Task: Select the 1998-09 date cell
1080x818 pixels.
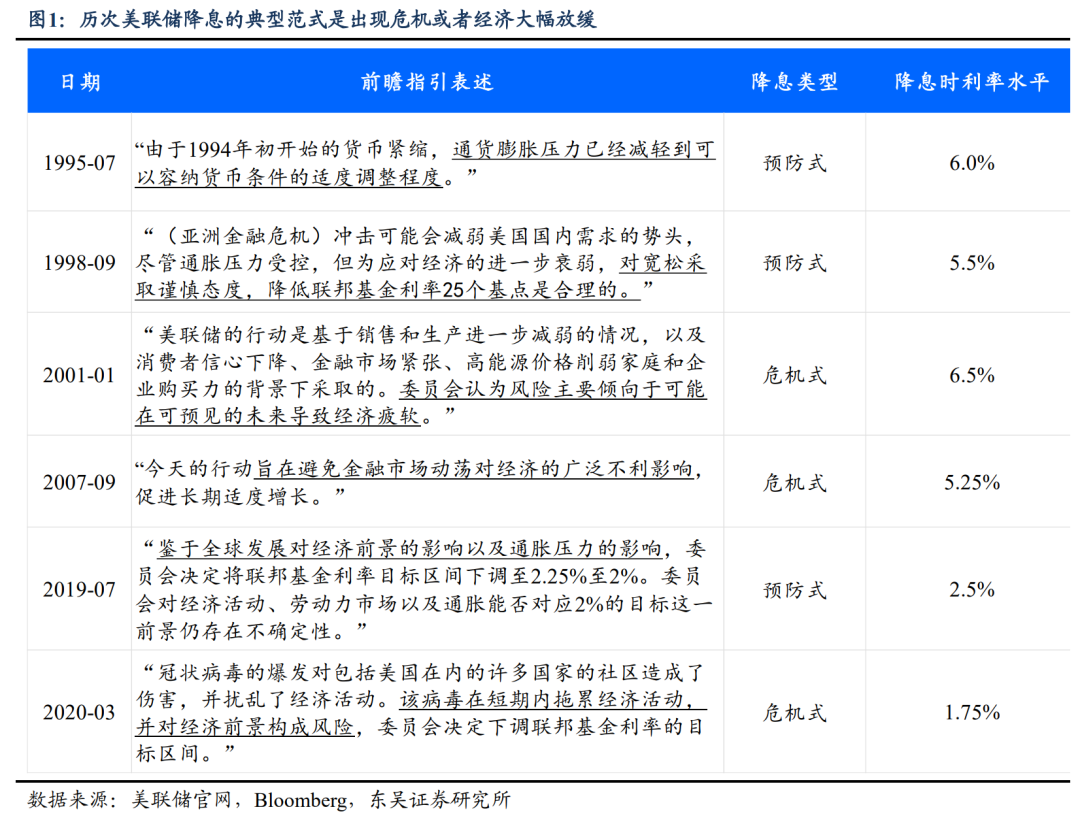Action: click(x=80, y=263)
